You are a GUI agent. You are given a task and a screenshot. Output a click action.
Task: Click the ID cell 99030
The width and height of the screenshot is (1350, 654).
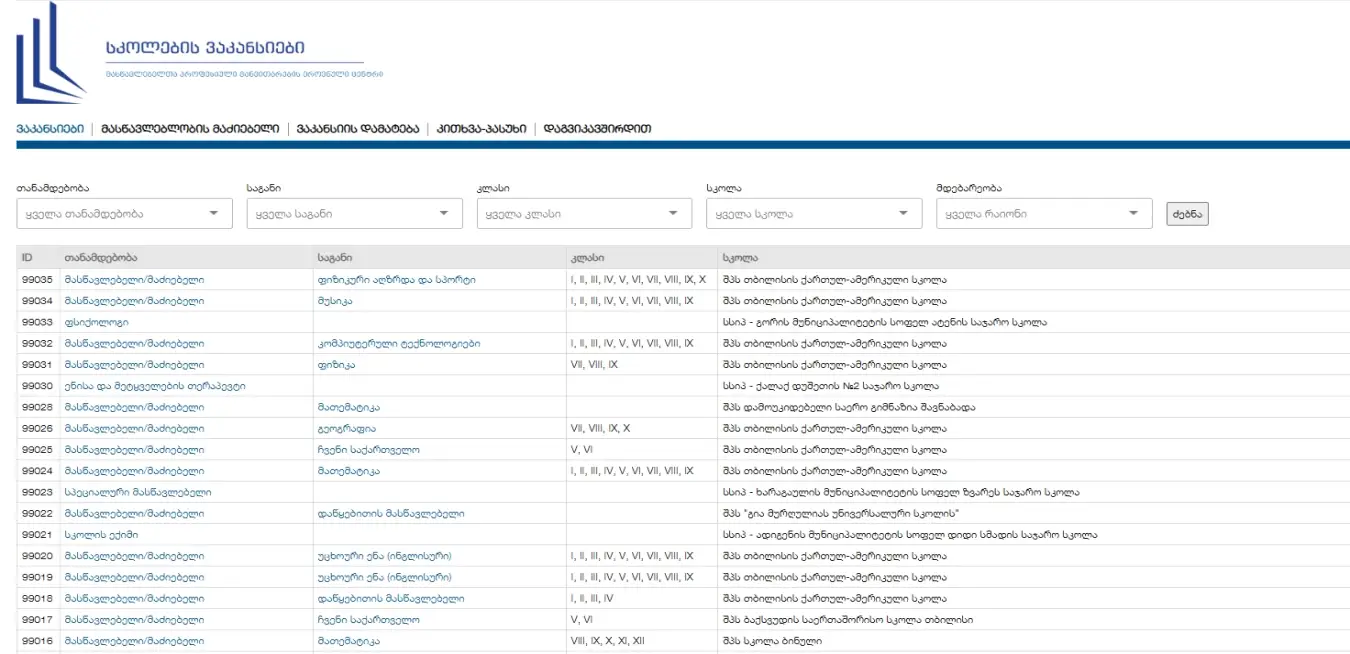coord(37,386)
